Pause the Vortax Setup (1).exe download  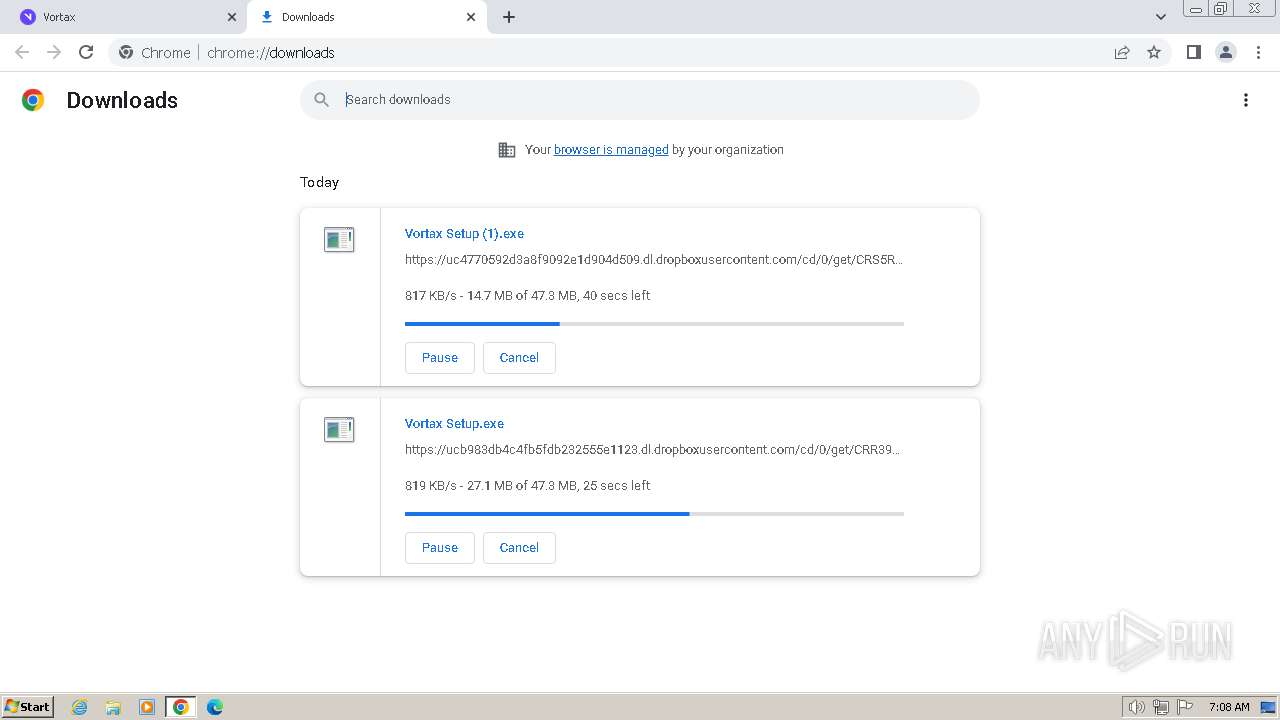click(x=440, y=358)
